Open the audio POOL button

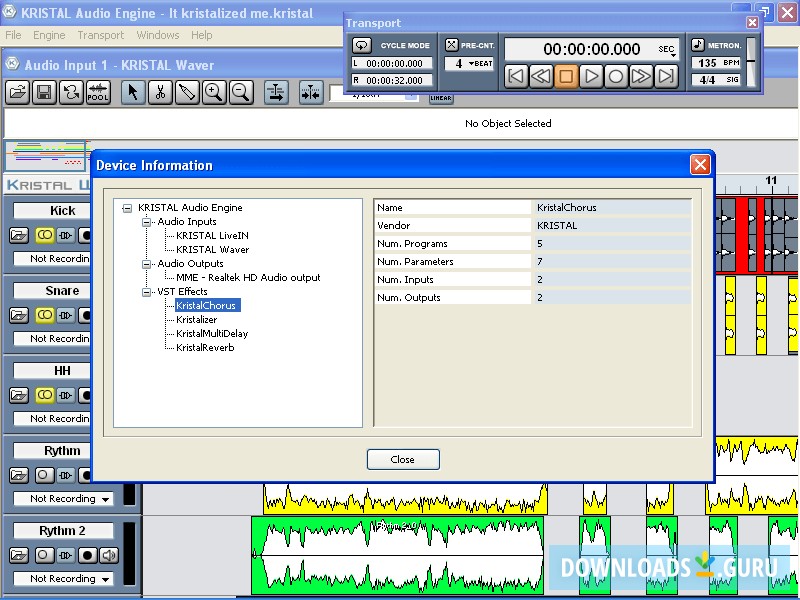[x=98, y=93]
